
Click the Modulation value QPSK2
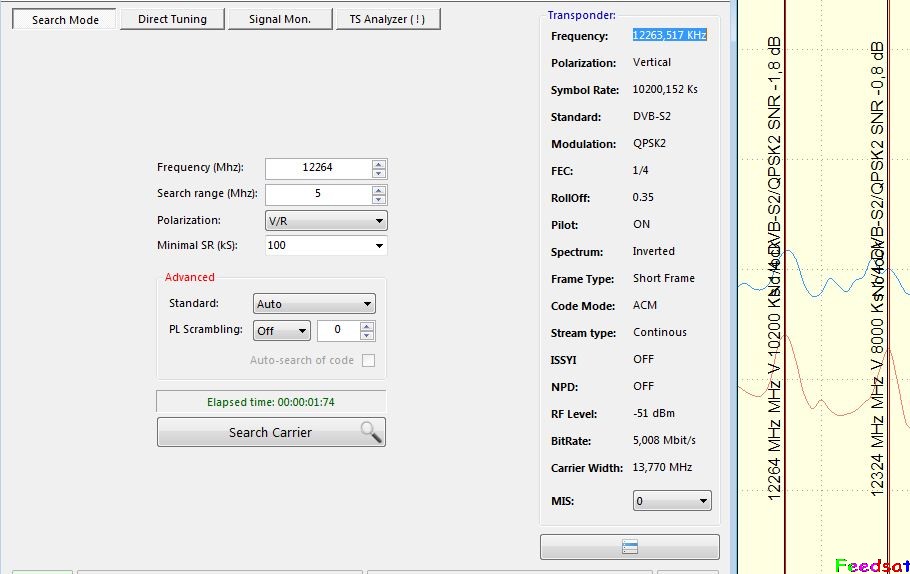[649, 143]
